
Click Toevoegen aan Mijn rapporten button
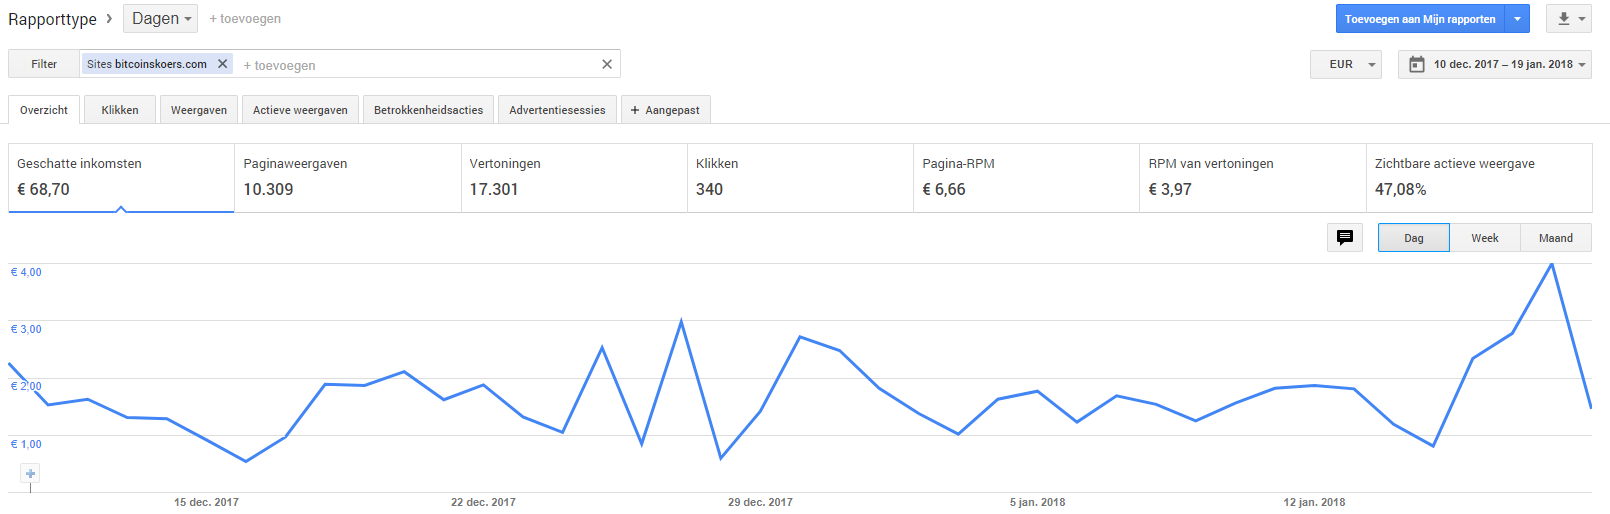point(1420,19)
